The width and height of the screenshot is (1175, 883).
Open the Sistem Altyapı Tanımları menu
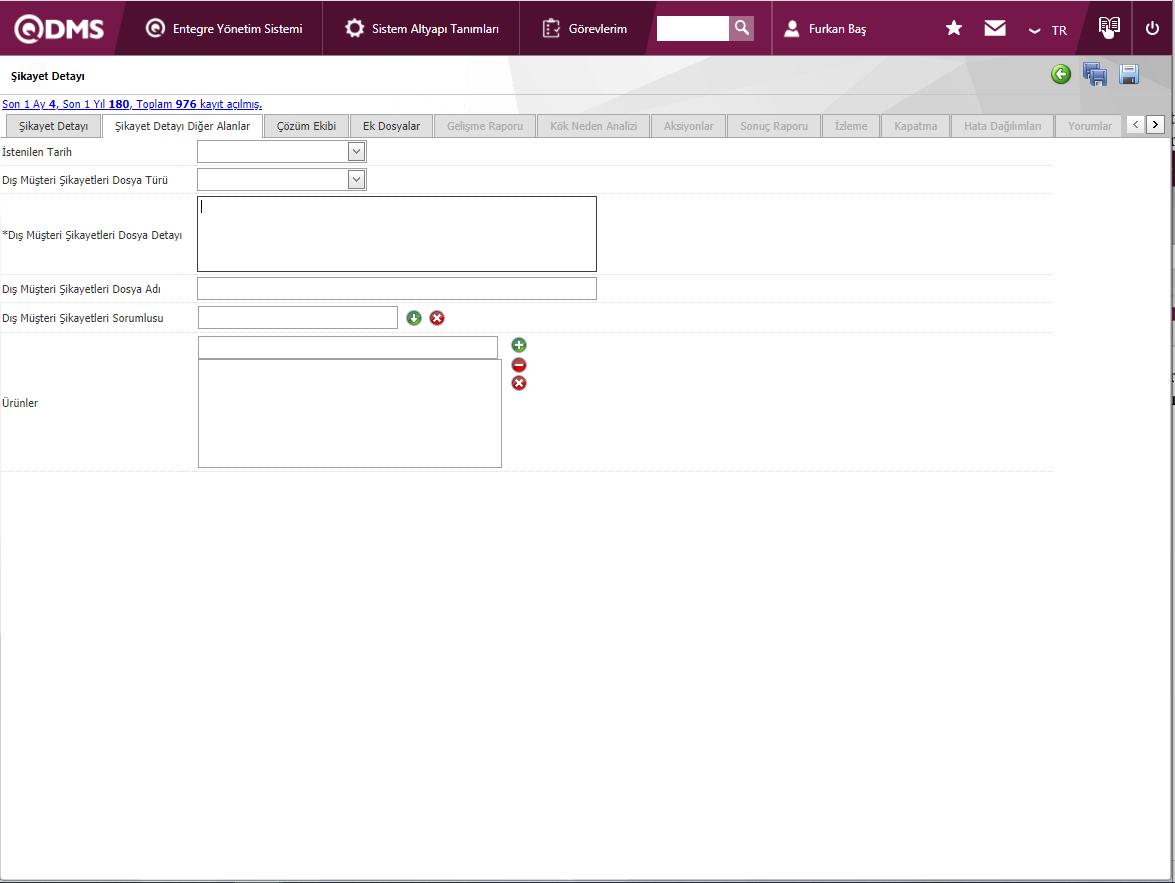click(422, 29)
